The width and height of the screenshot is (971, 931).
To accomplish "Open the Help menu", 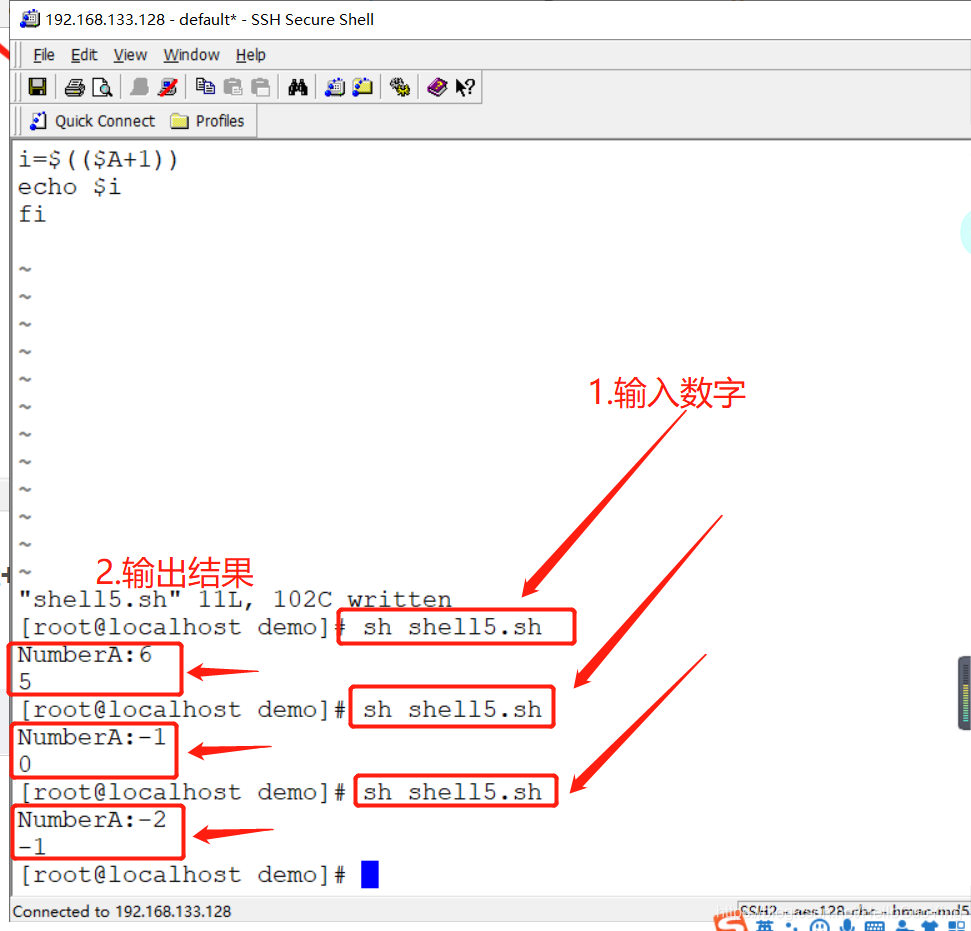I will coord(251,55).
